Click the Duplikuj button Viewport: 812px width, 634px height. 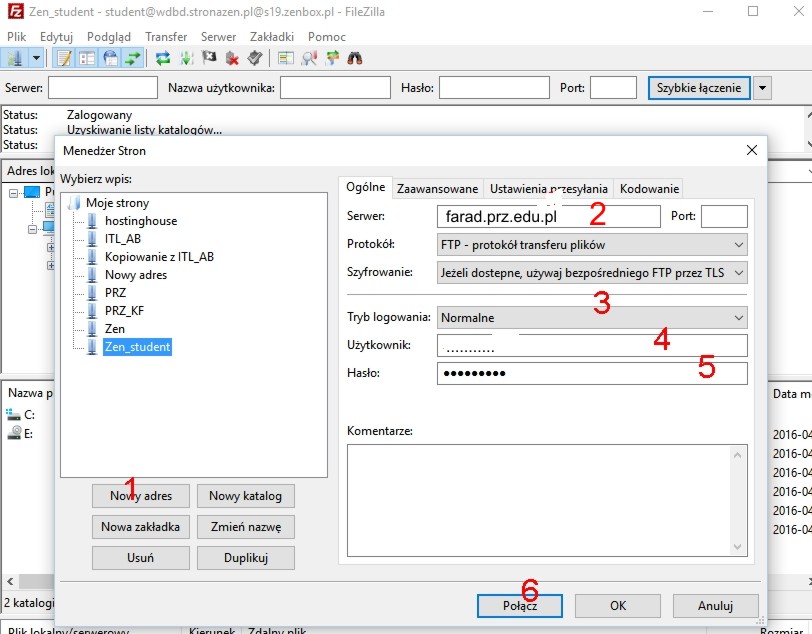pos(245,558)
